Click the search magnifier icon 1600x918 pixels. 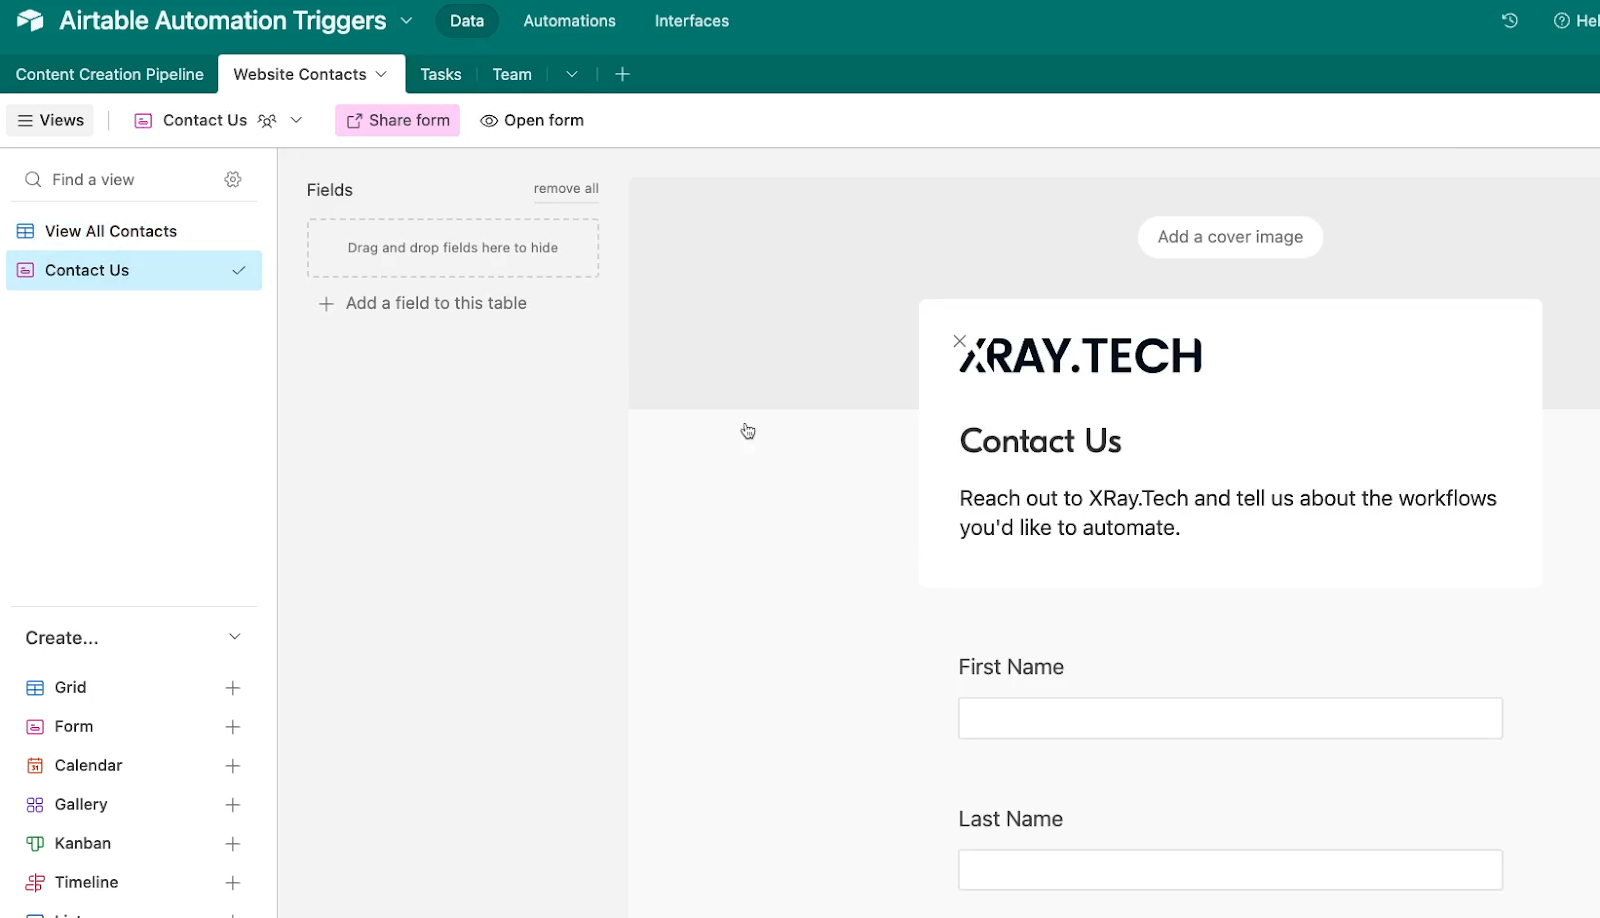pos(33,179)
